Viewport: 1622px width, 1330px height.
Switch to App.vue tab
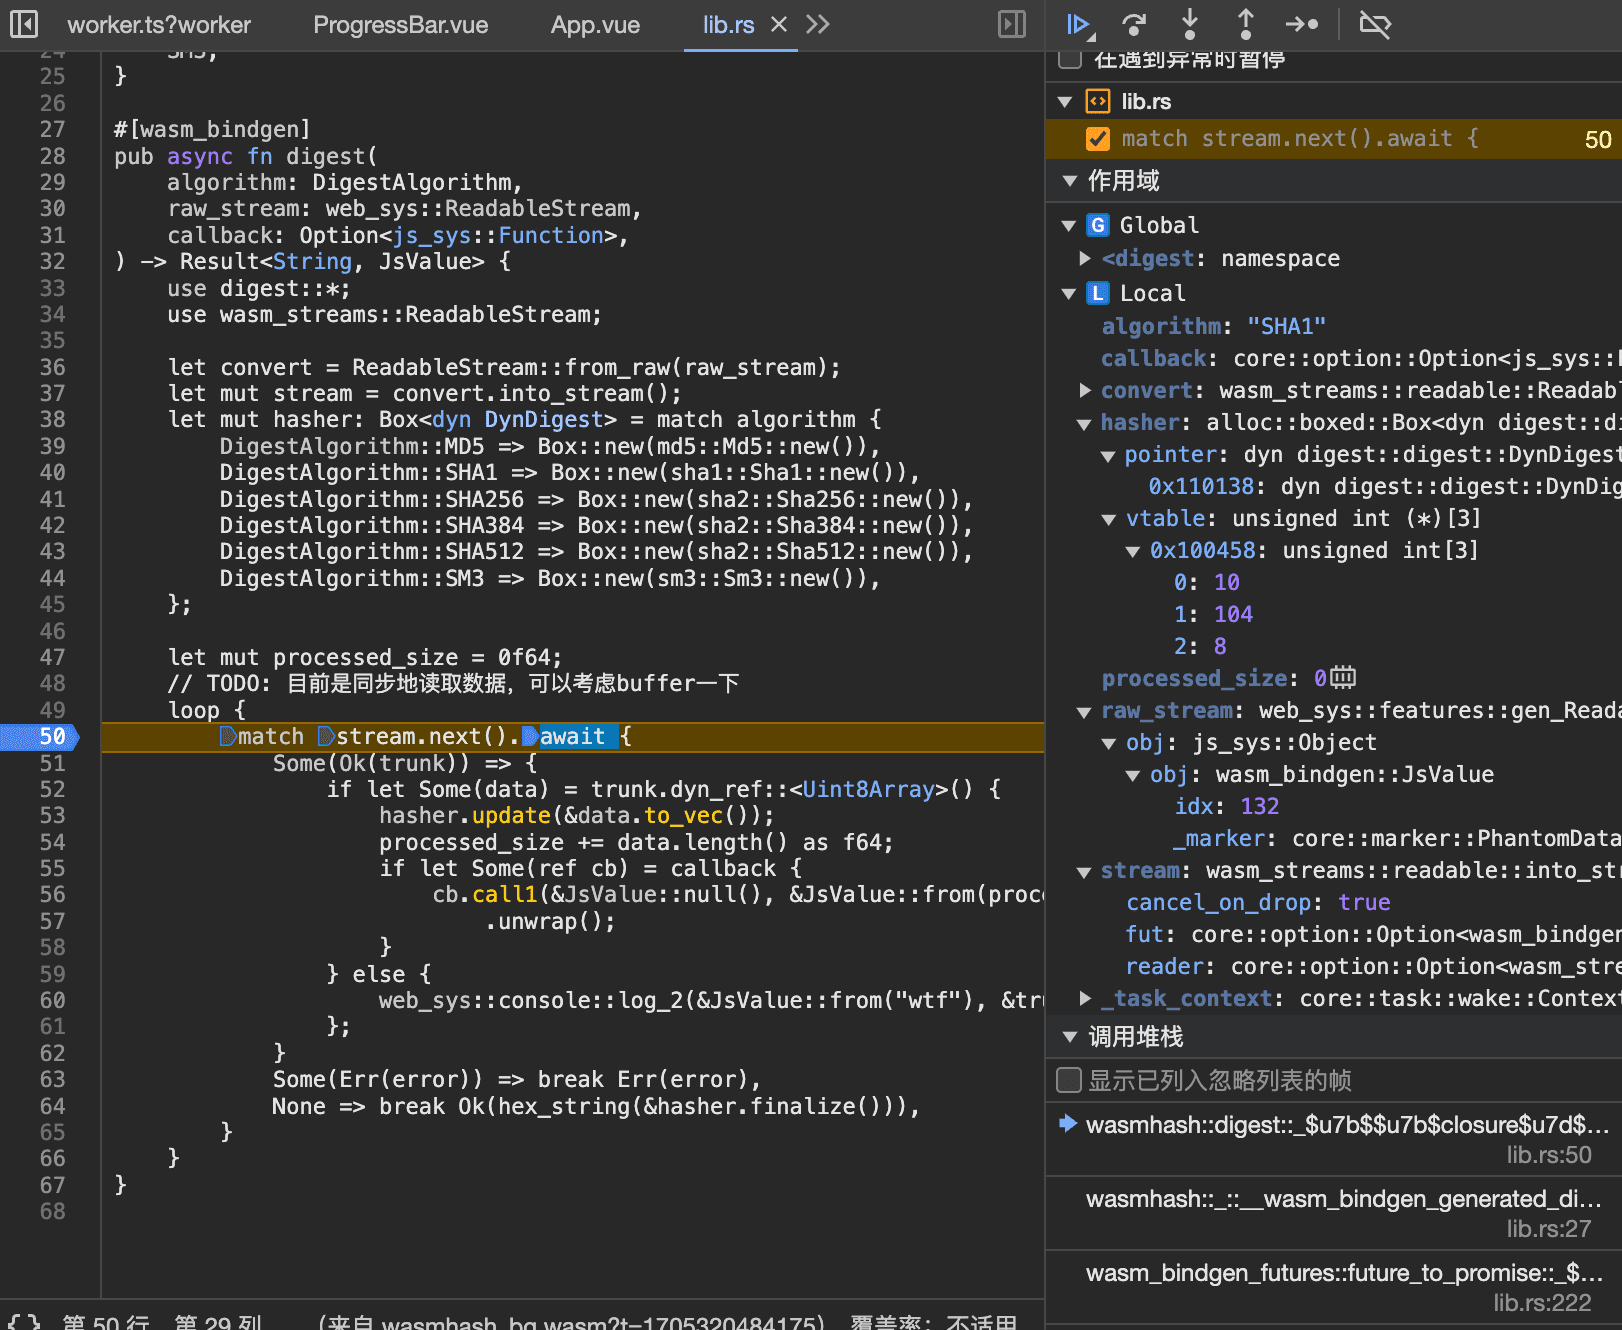pos(595,25)
